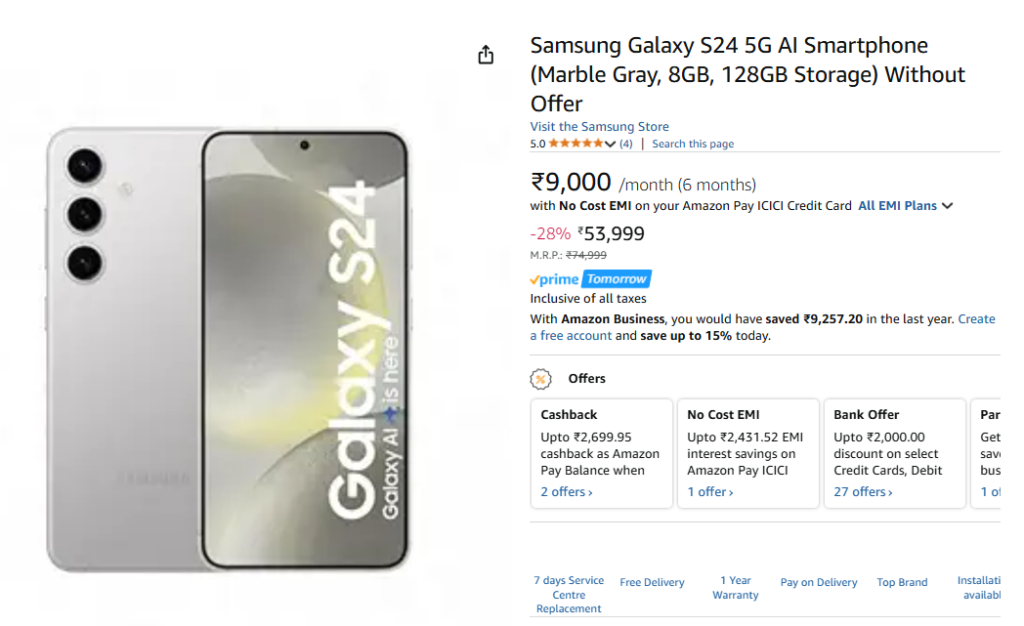Image resolution: width=1024 pixels, height=626 pixels.
Task: Click the Pay on Delivery feature
Action: [819, 582]
